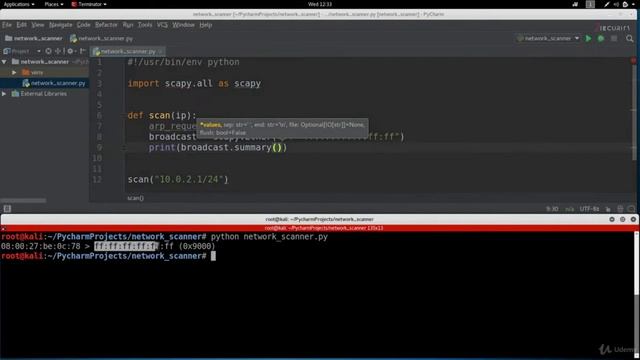Image resolution: width=640 pixels, height=360 pixels.
Task: Open the Run menu
Action: point(128,25)
